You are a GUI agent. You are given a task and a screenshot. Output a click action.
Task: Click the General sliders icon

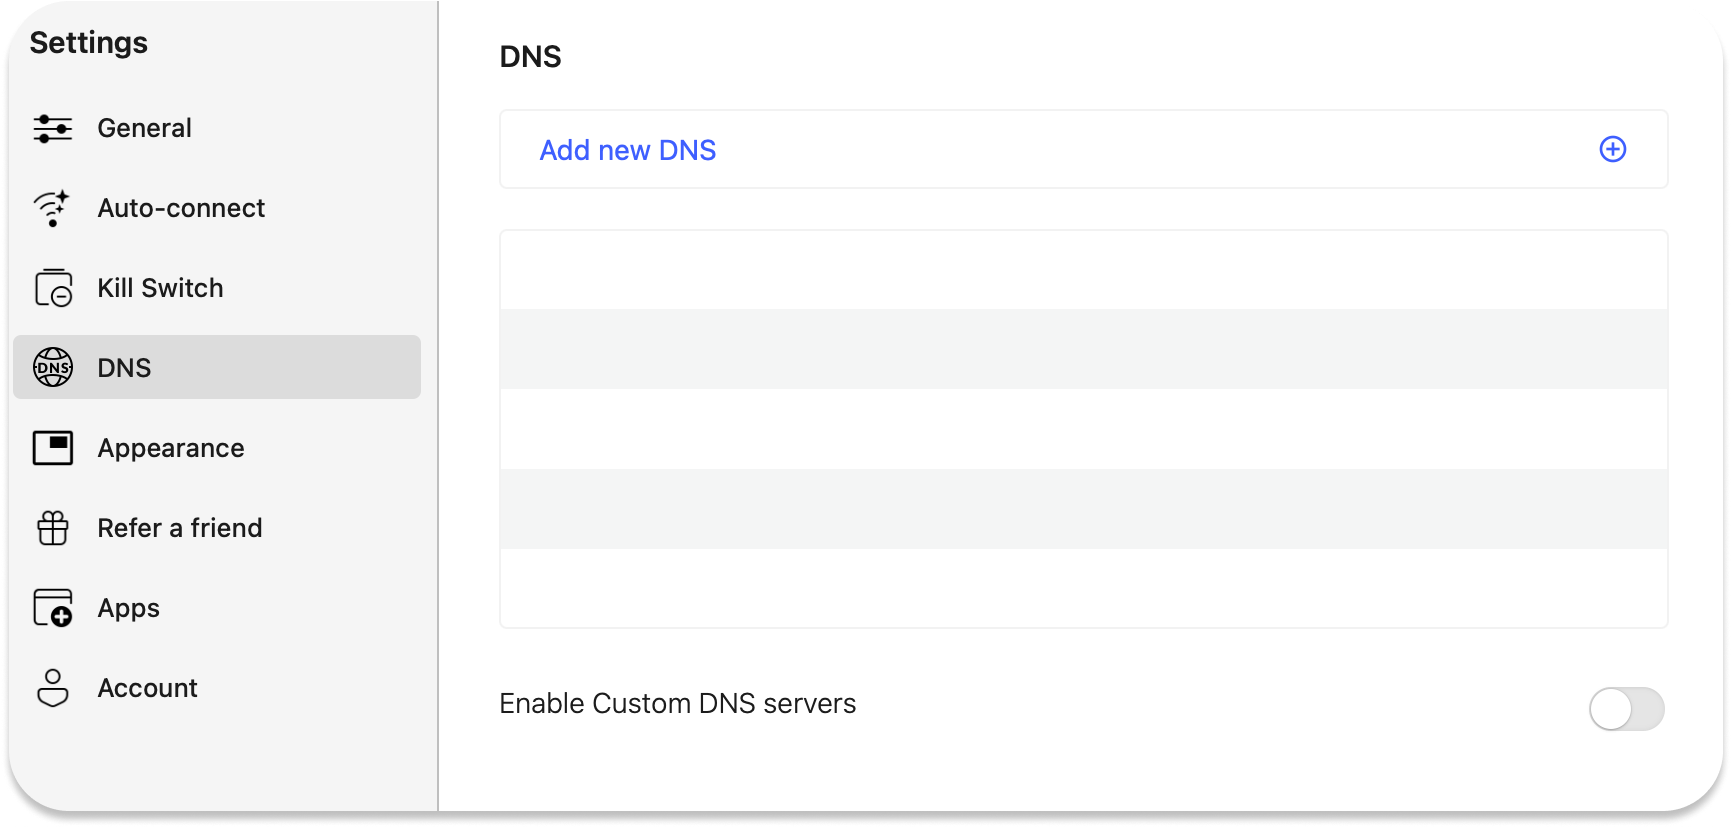[x=53, y=128]
